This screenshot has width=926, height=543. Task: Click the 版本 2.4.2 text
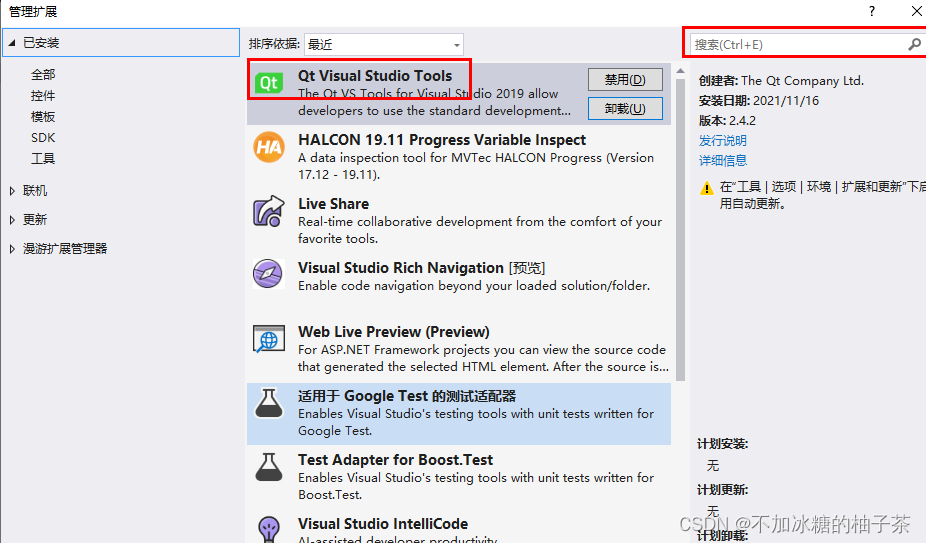coord(727,121)
